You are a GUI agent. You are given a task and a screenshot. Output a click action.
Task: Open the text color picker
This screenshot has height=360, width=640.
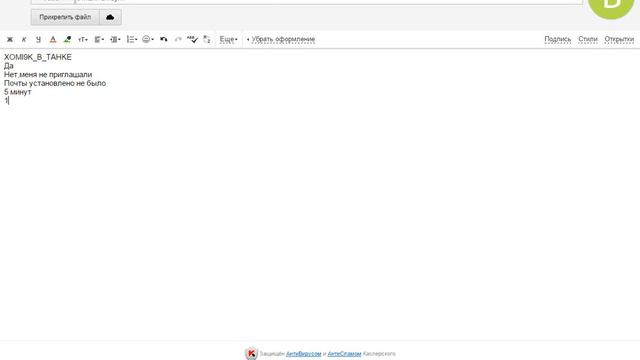tap(53, 40)
